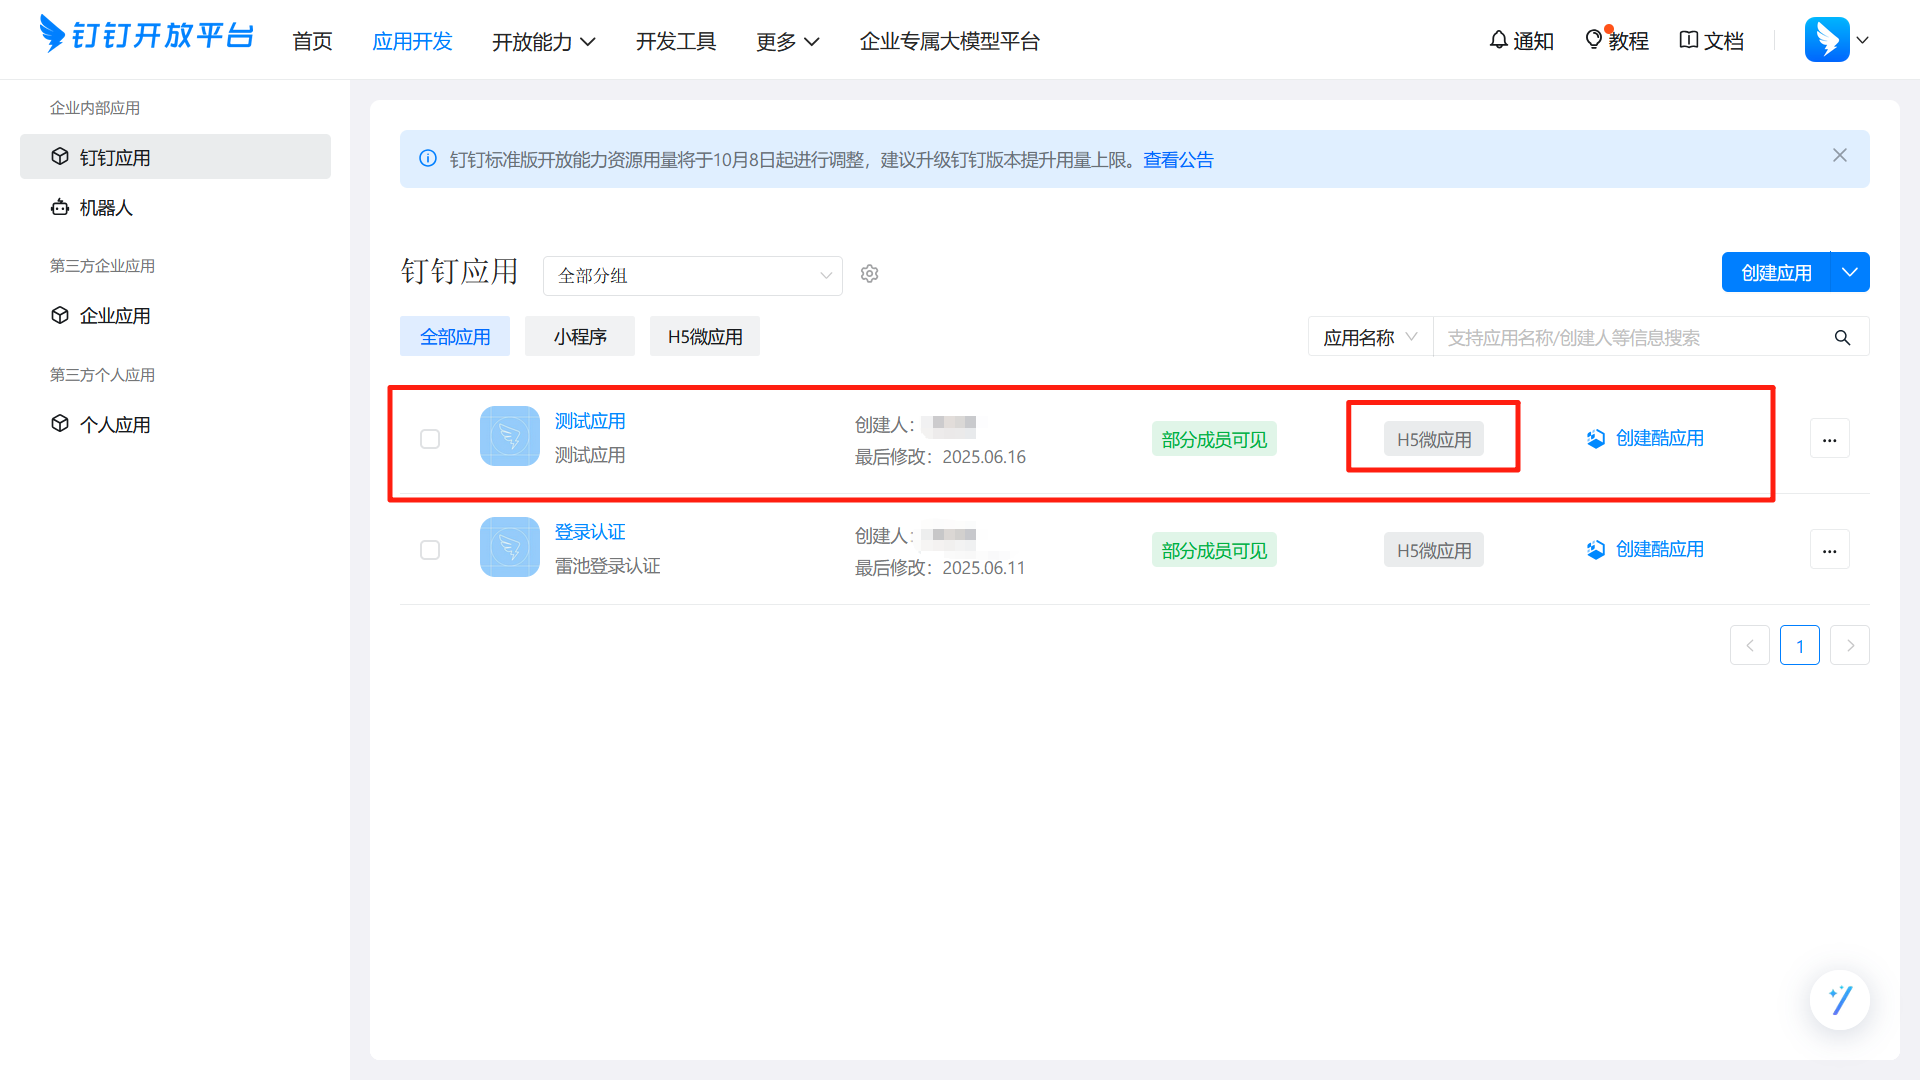Click 创建酷应用 for 测试应用
The width and height of the screenshot is (1920, 1080).
click(x=1645, y=438)
